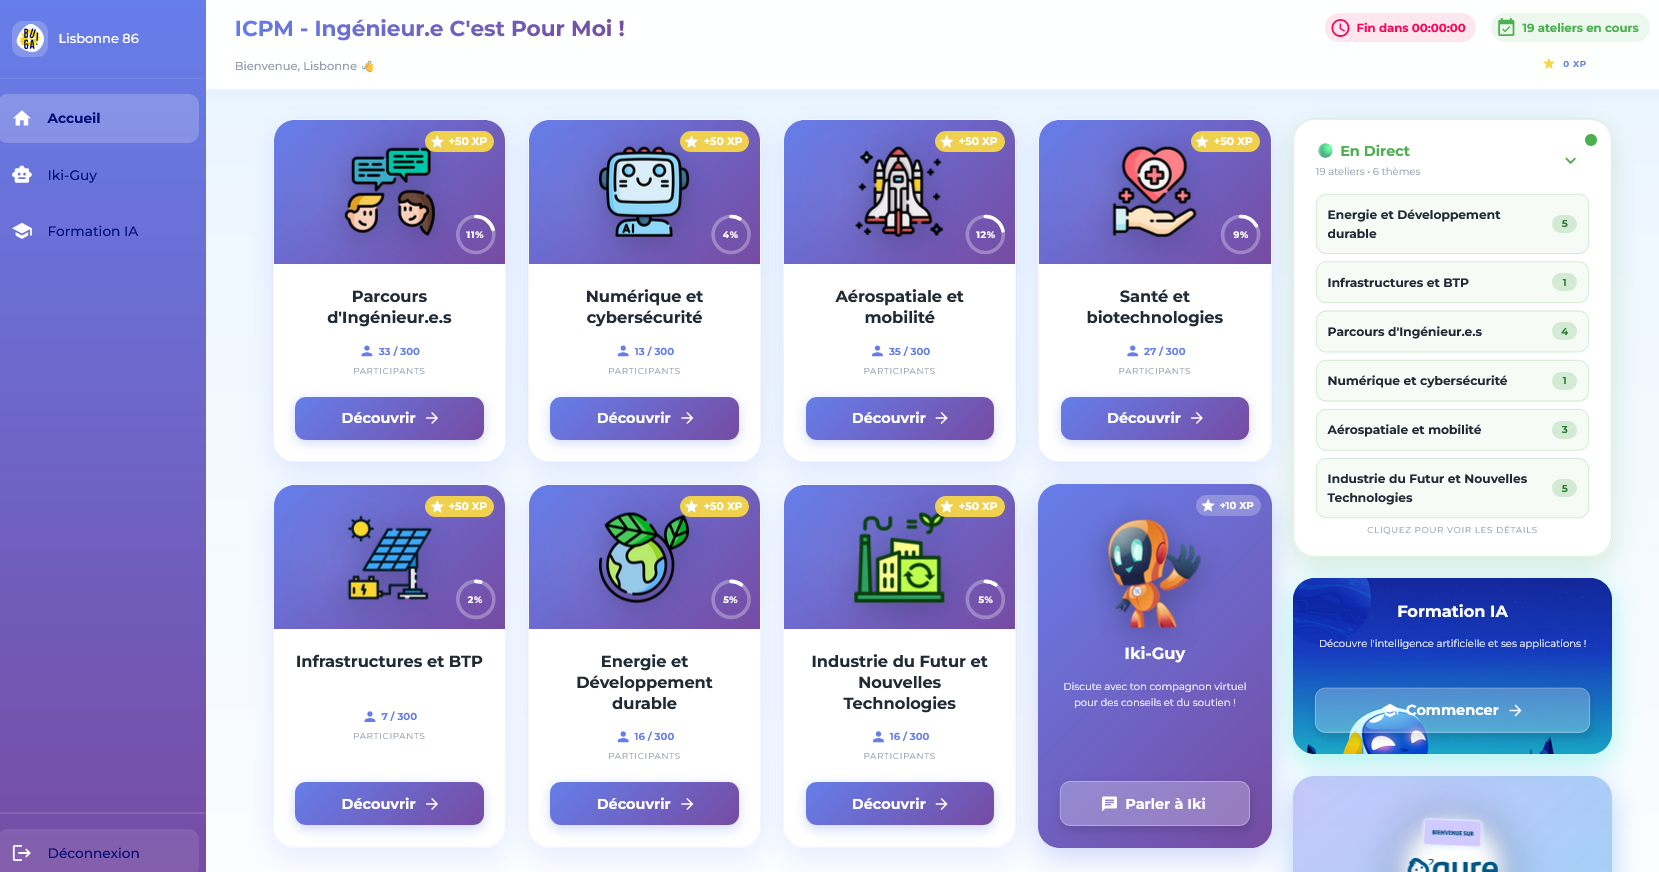The image size is (1659, 872).
Task: Click the robot icon on Numérique card
Action: coord(644,192)
